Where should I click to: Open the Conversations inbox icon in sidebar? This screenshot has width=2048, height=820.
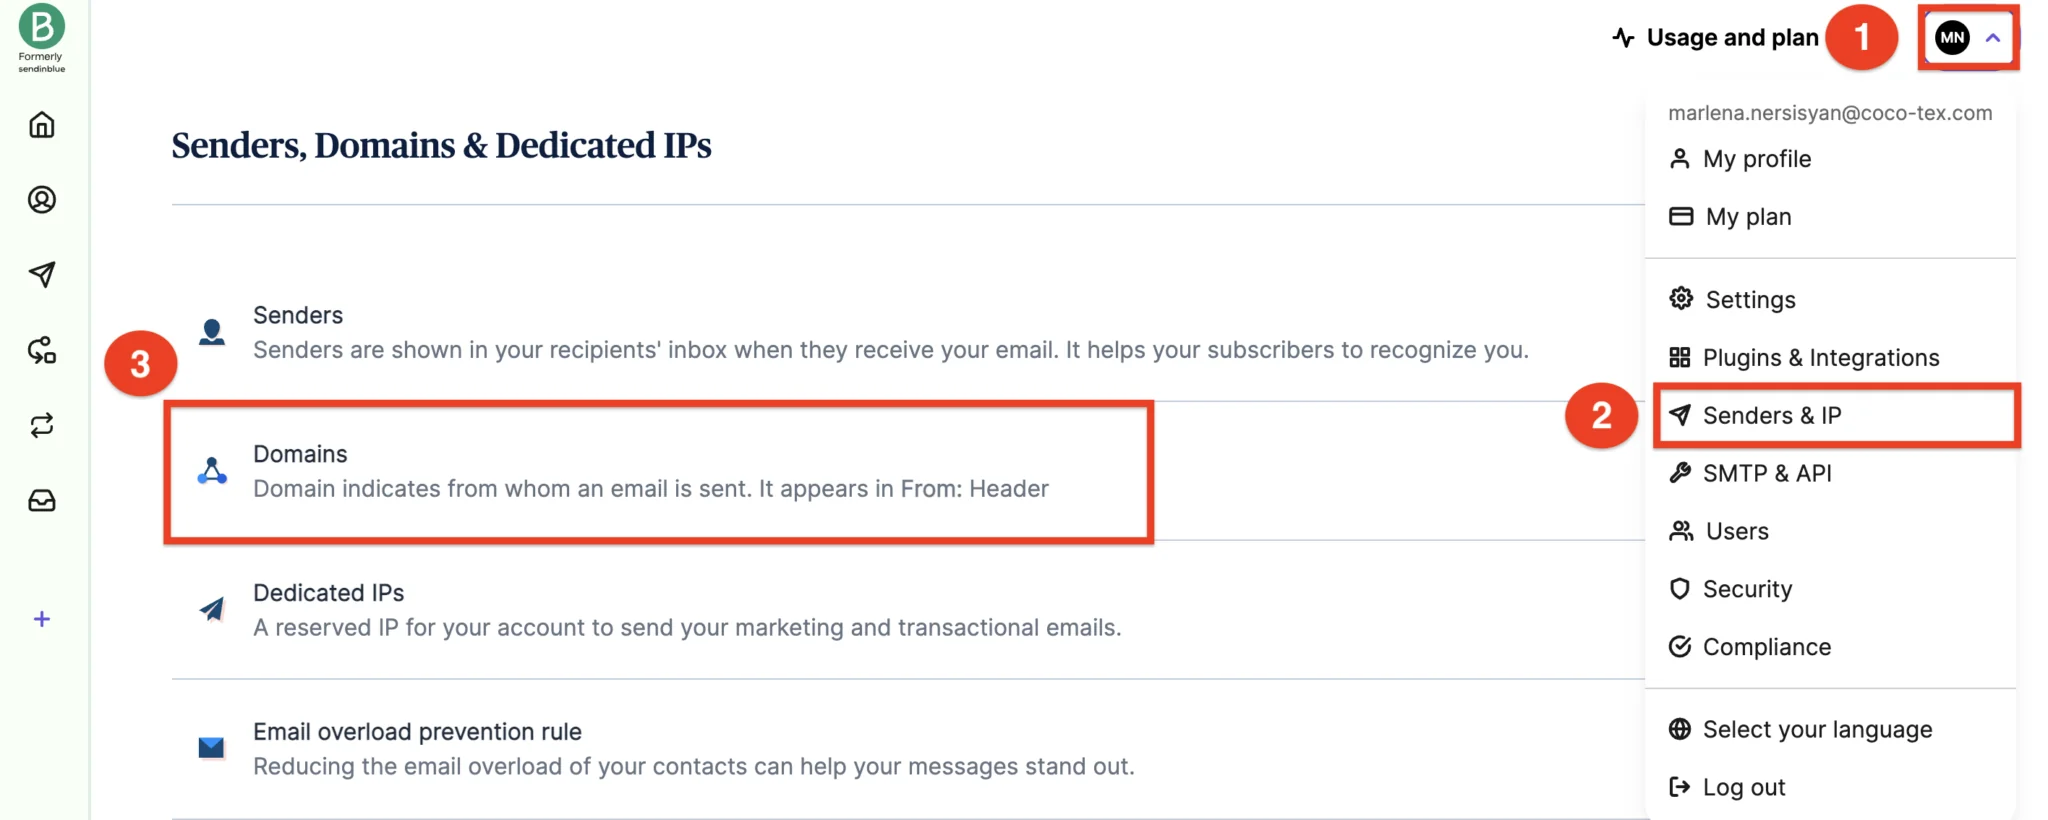coord(42,501)
